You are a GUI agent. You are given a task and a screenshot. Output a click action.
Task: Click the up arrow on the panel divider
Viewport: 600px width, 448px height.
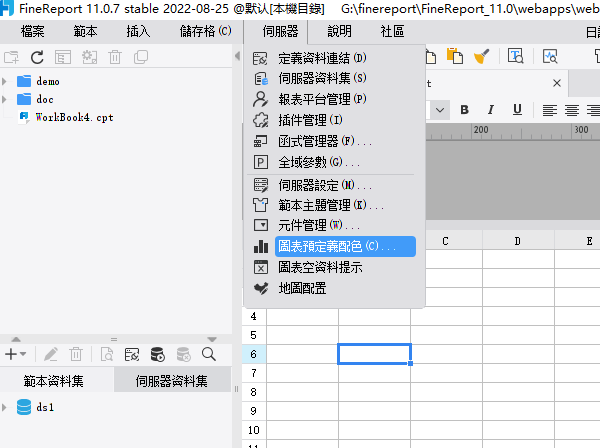pos(16,339)
